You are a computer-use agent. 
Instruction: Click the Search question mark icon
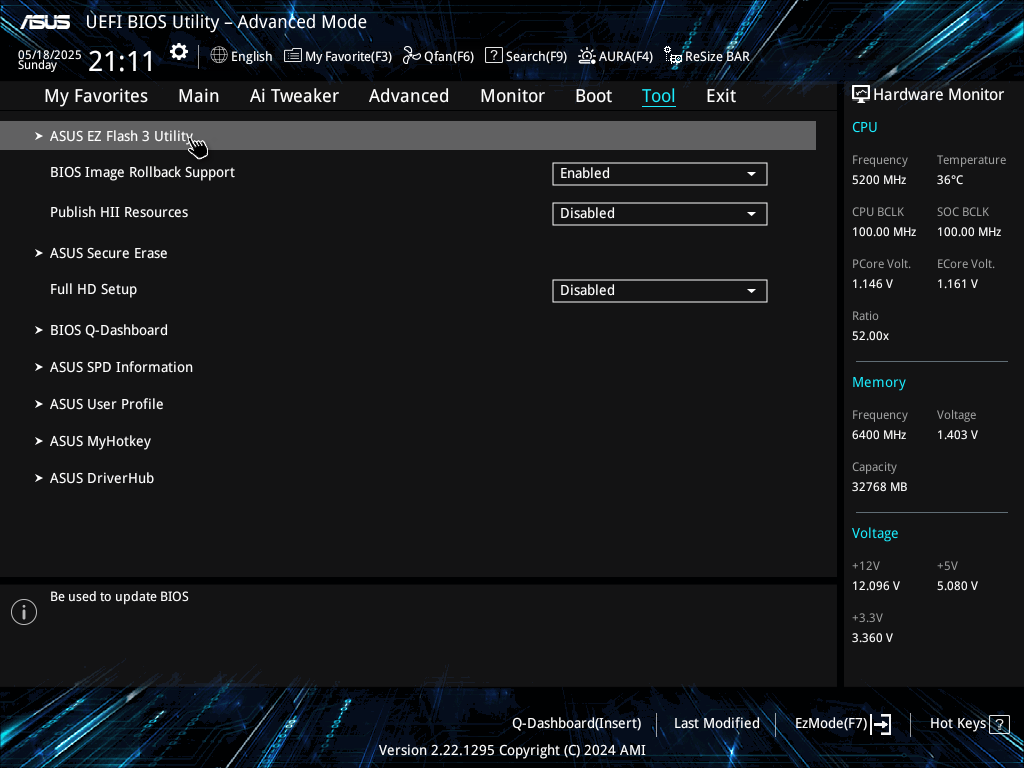click(x=494, y=56)
